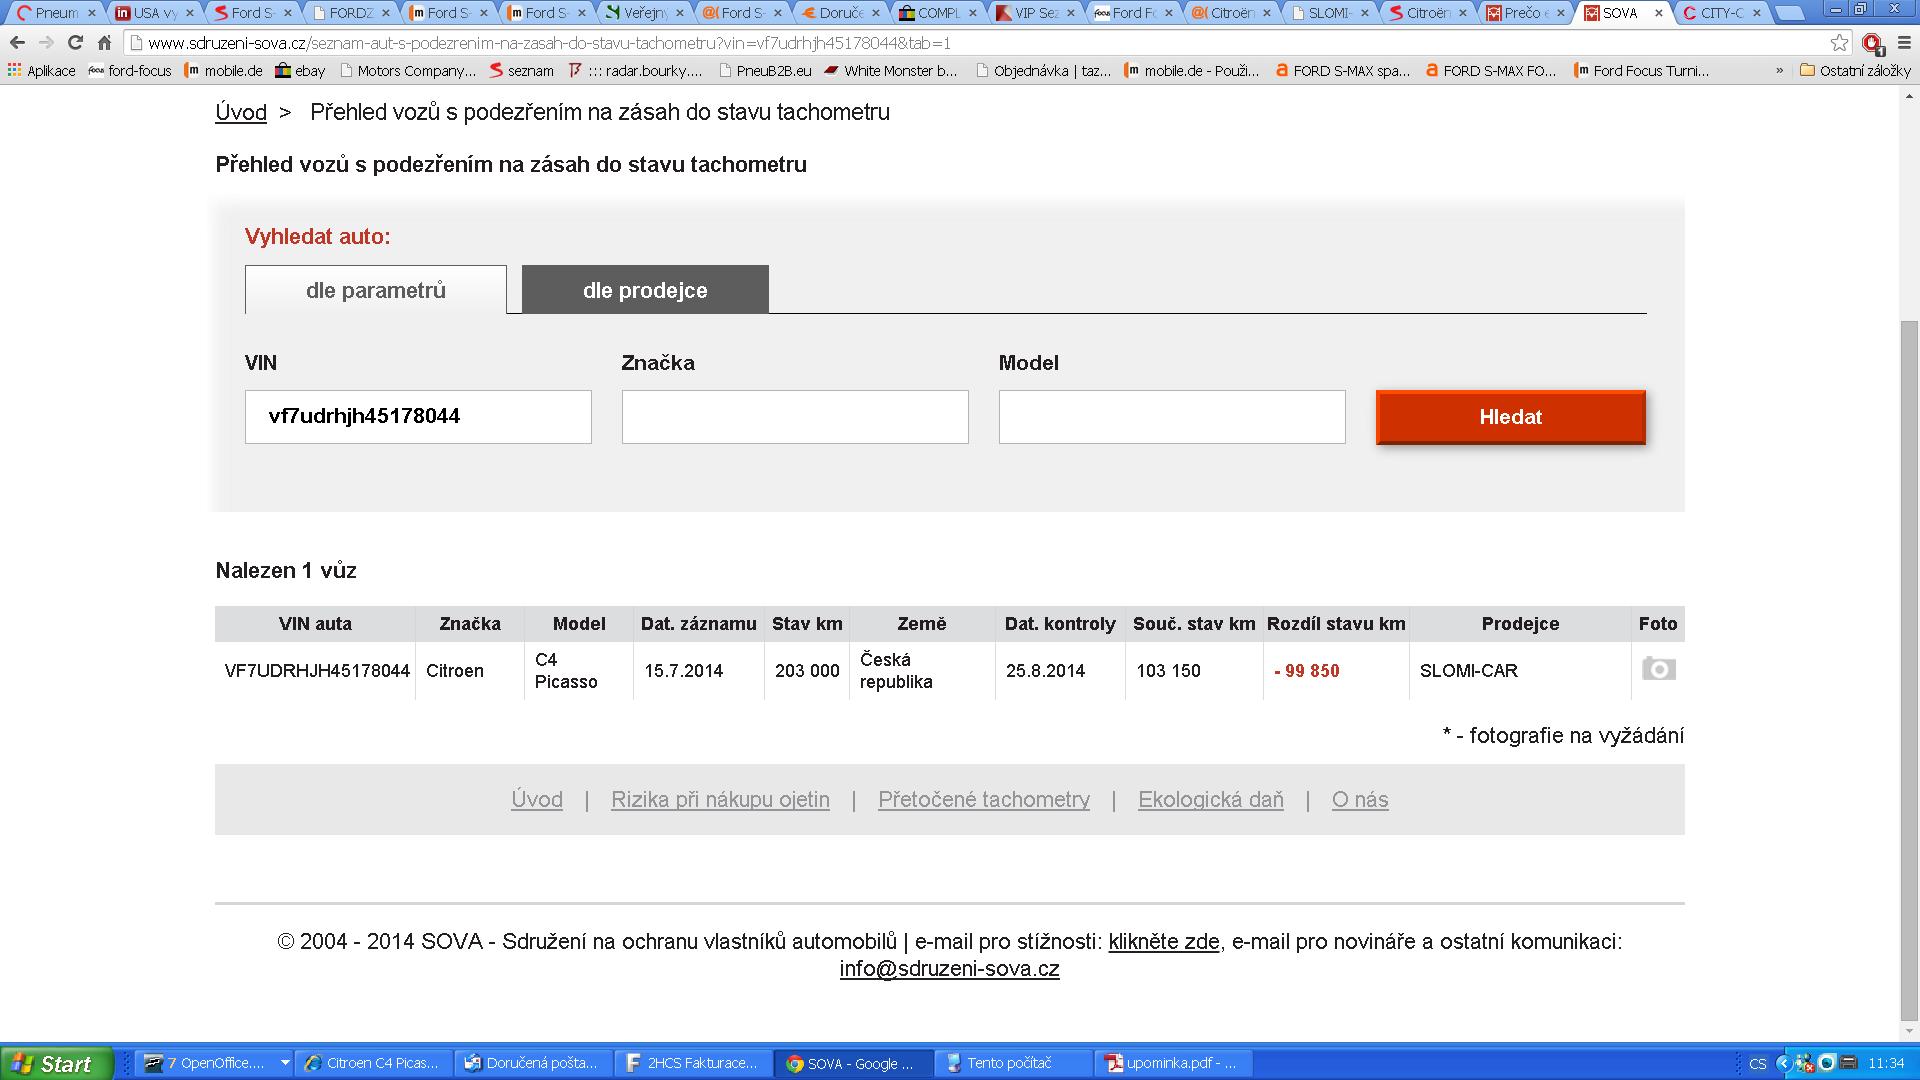Screen dimensions: 1920x1080
Task: Expand the OpenOffice taskbar group arrow
Action: [285, 1063]
